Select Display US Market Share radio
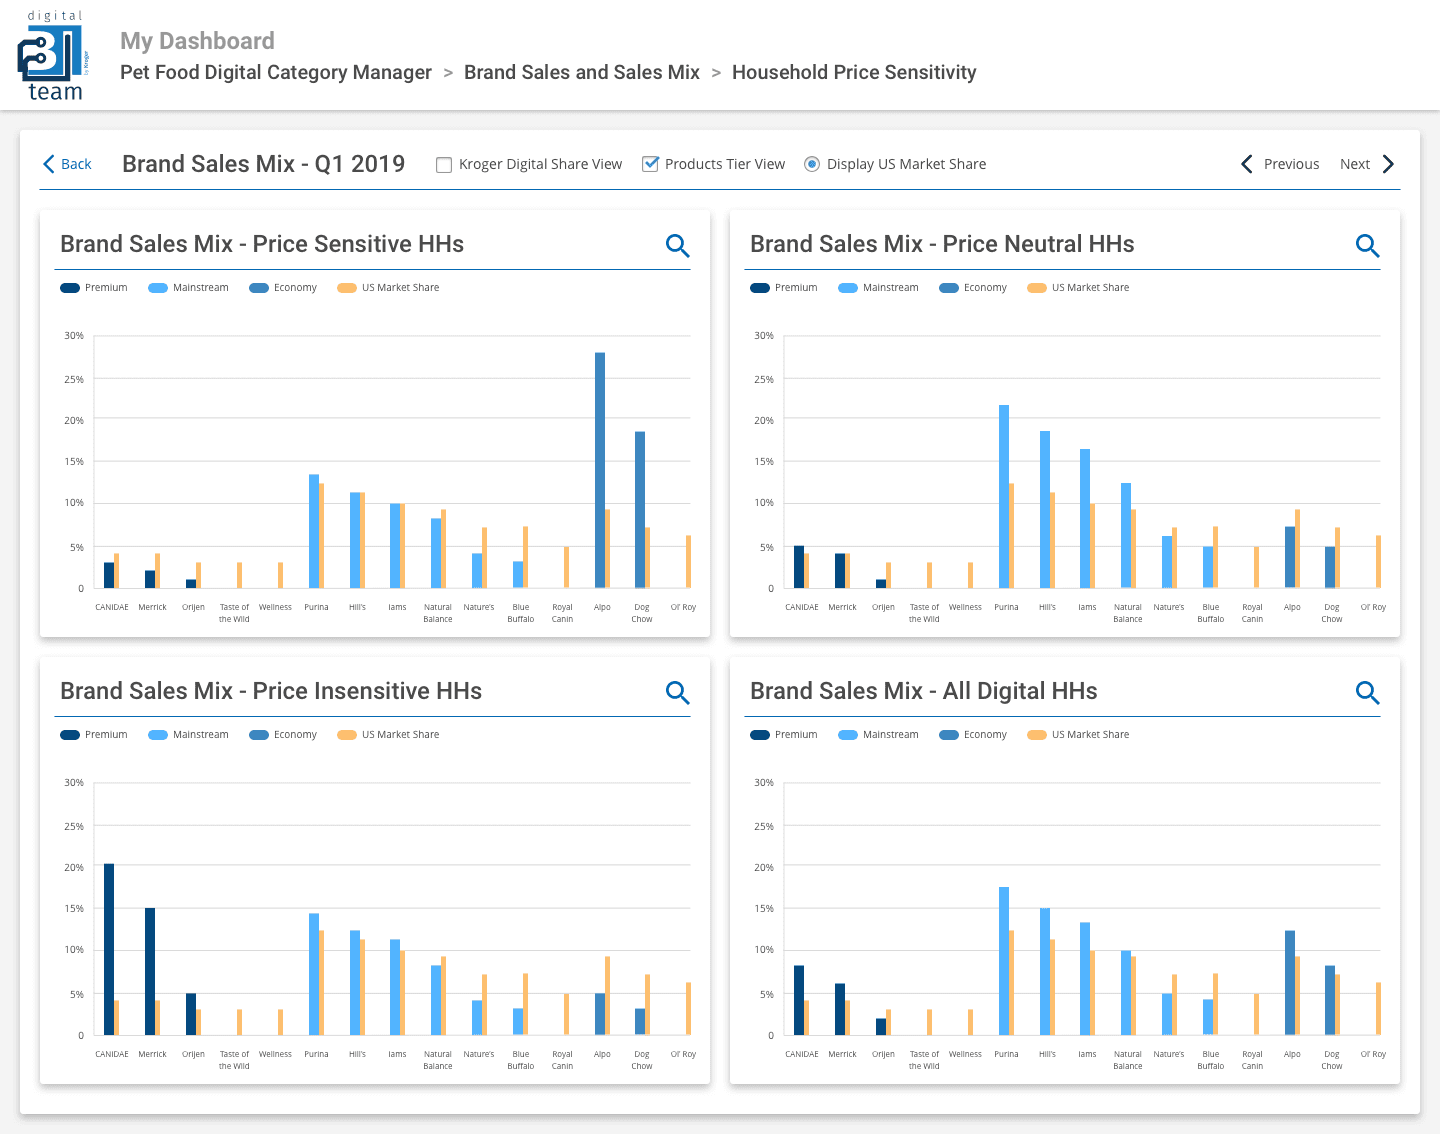1440x1134 pixels. [x=812, y=164]
